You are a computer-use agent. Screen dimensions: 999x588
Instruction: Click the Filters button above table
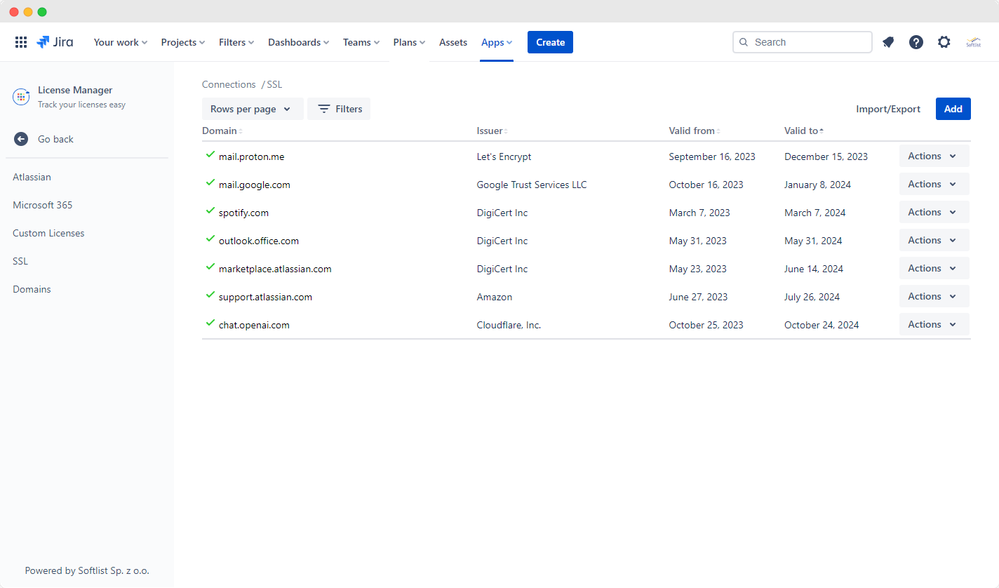click(339, 109)
